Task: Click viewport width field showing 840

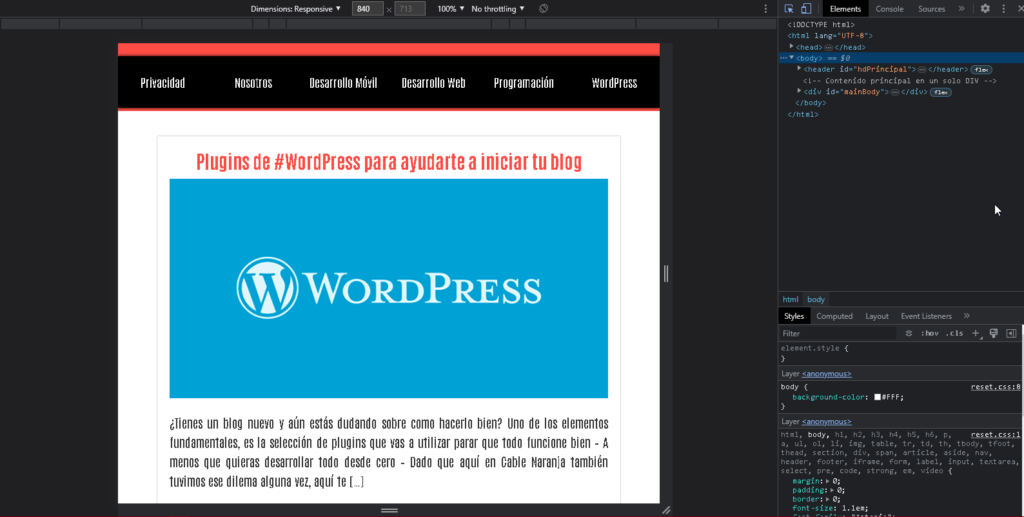Action: [x=367, y=8]
